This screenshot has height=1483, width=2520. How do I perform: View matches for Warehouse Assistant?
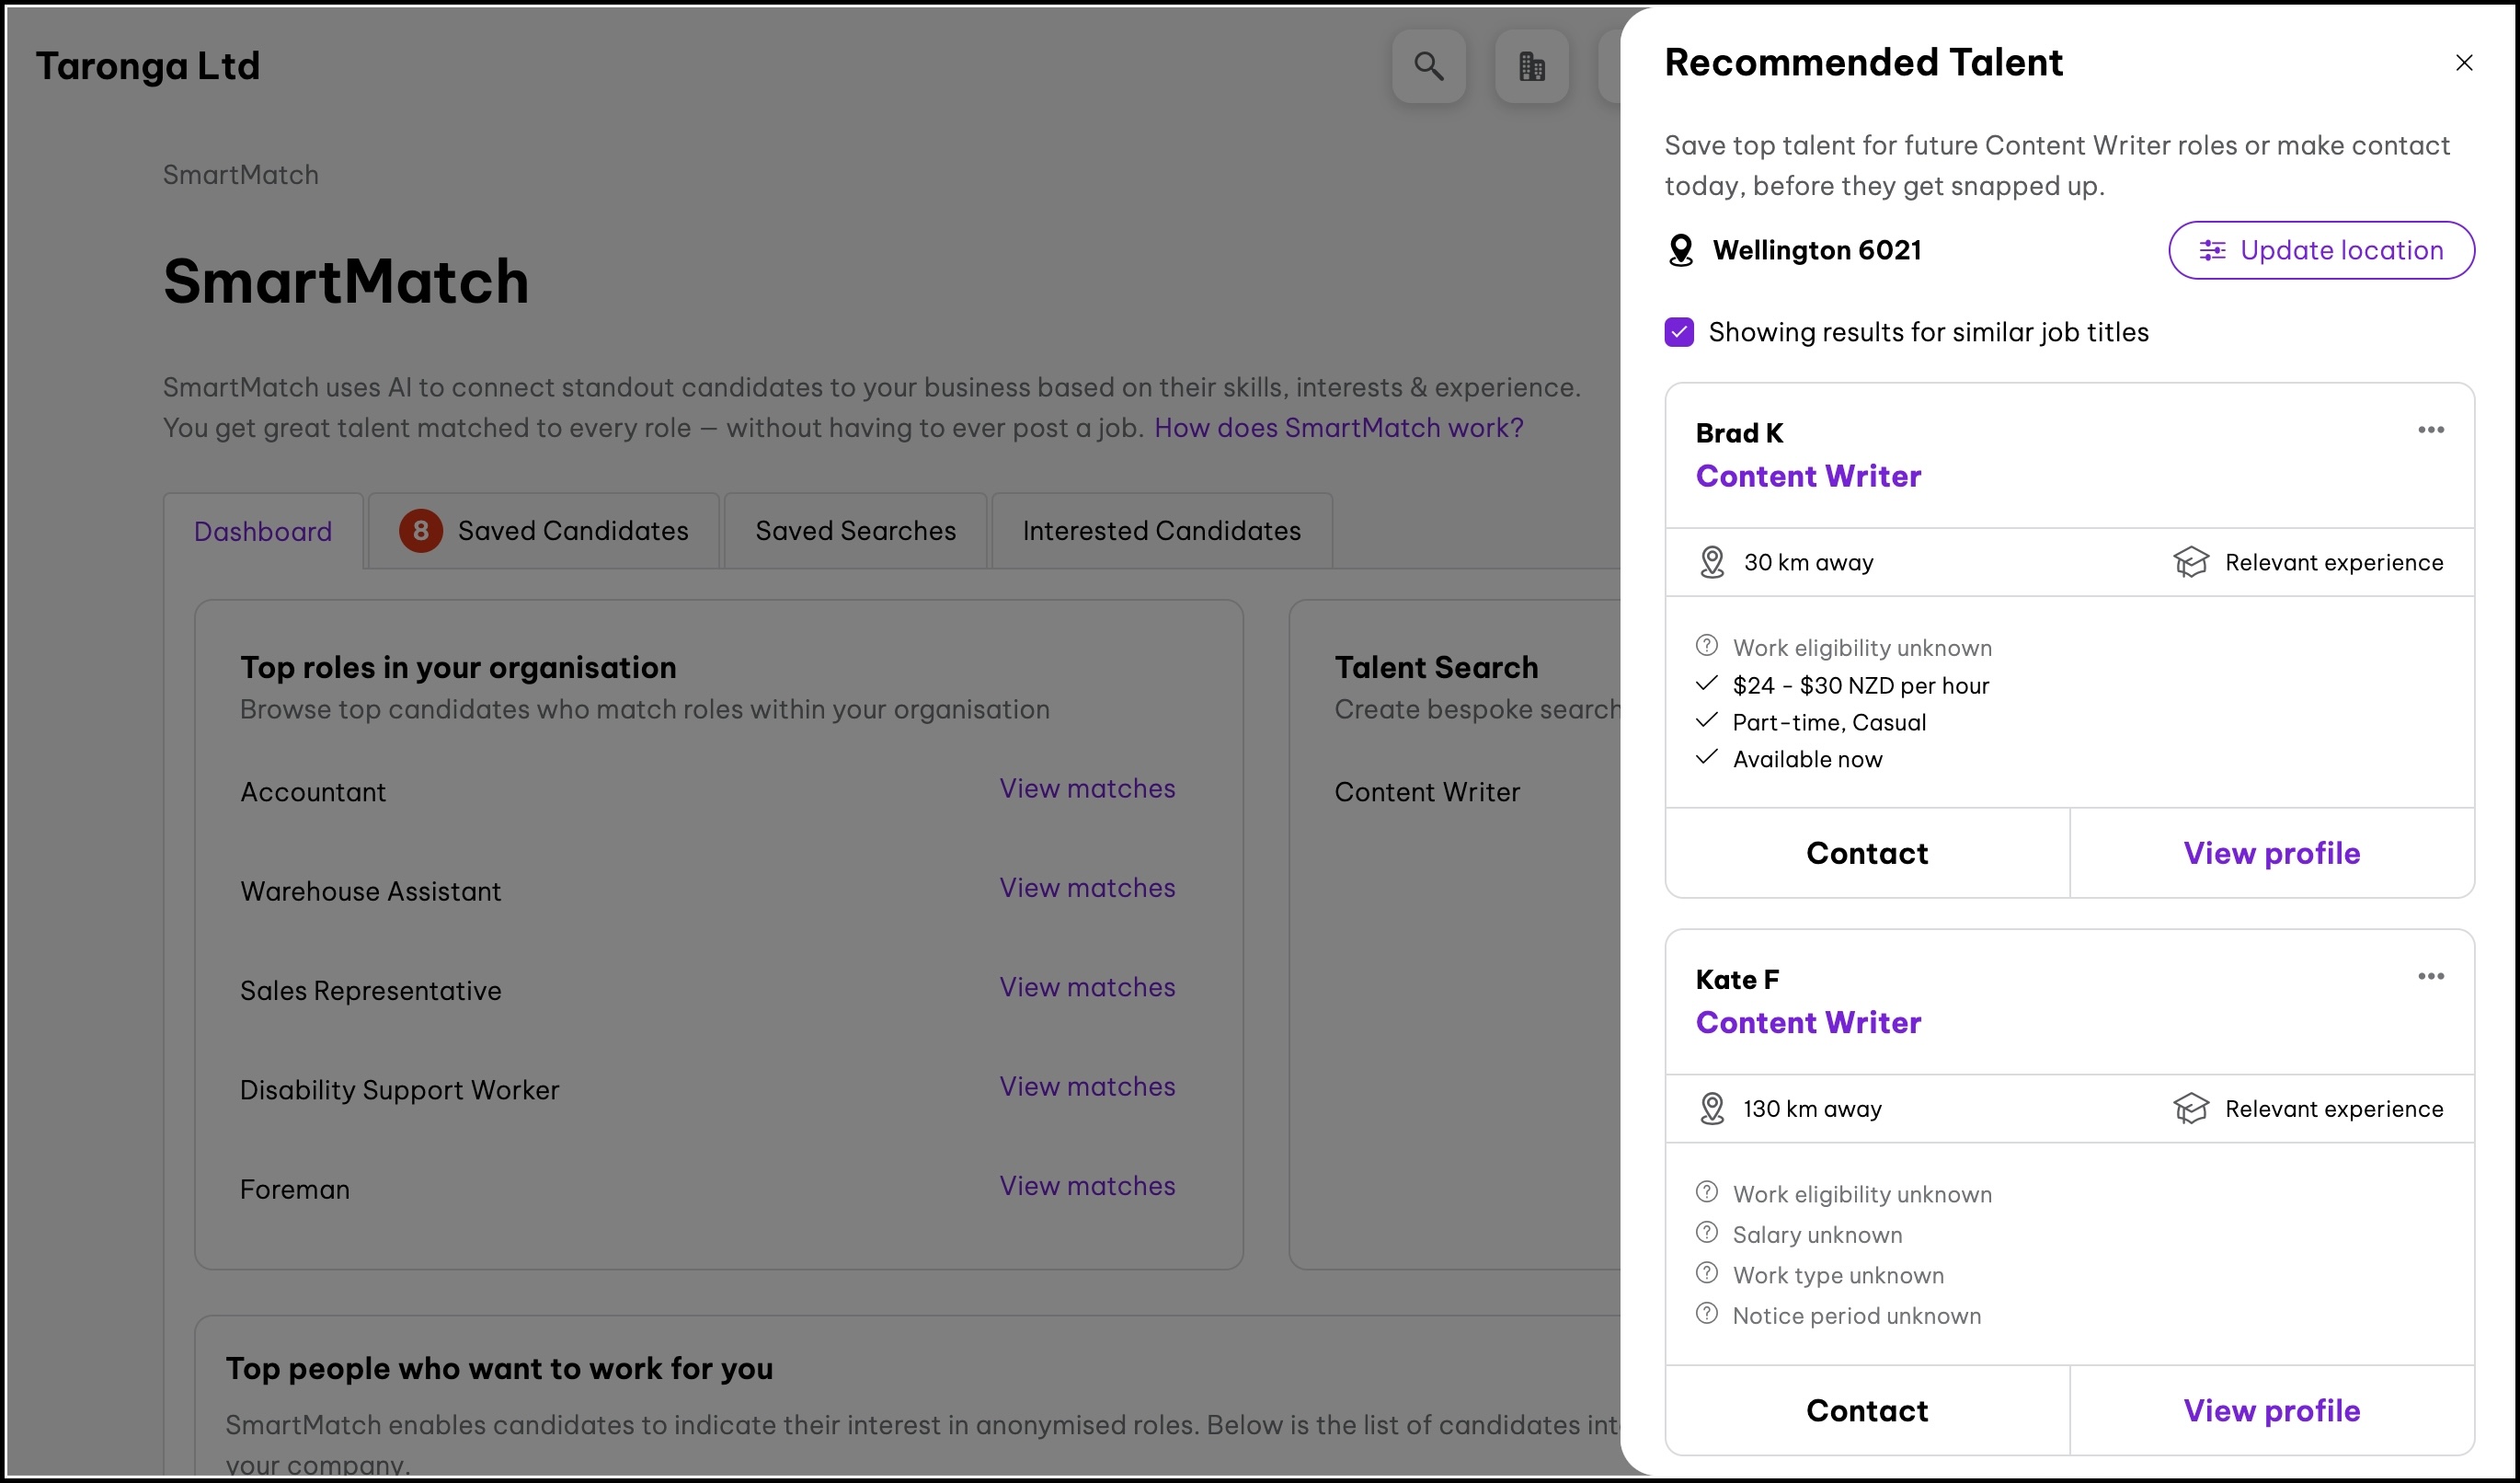pyautogui.click(x=1087, y=888)
